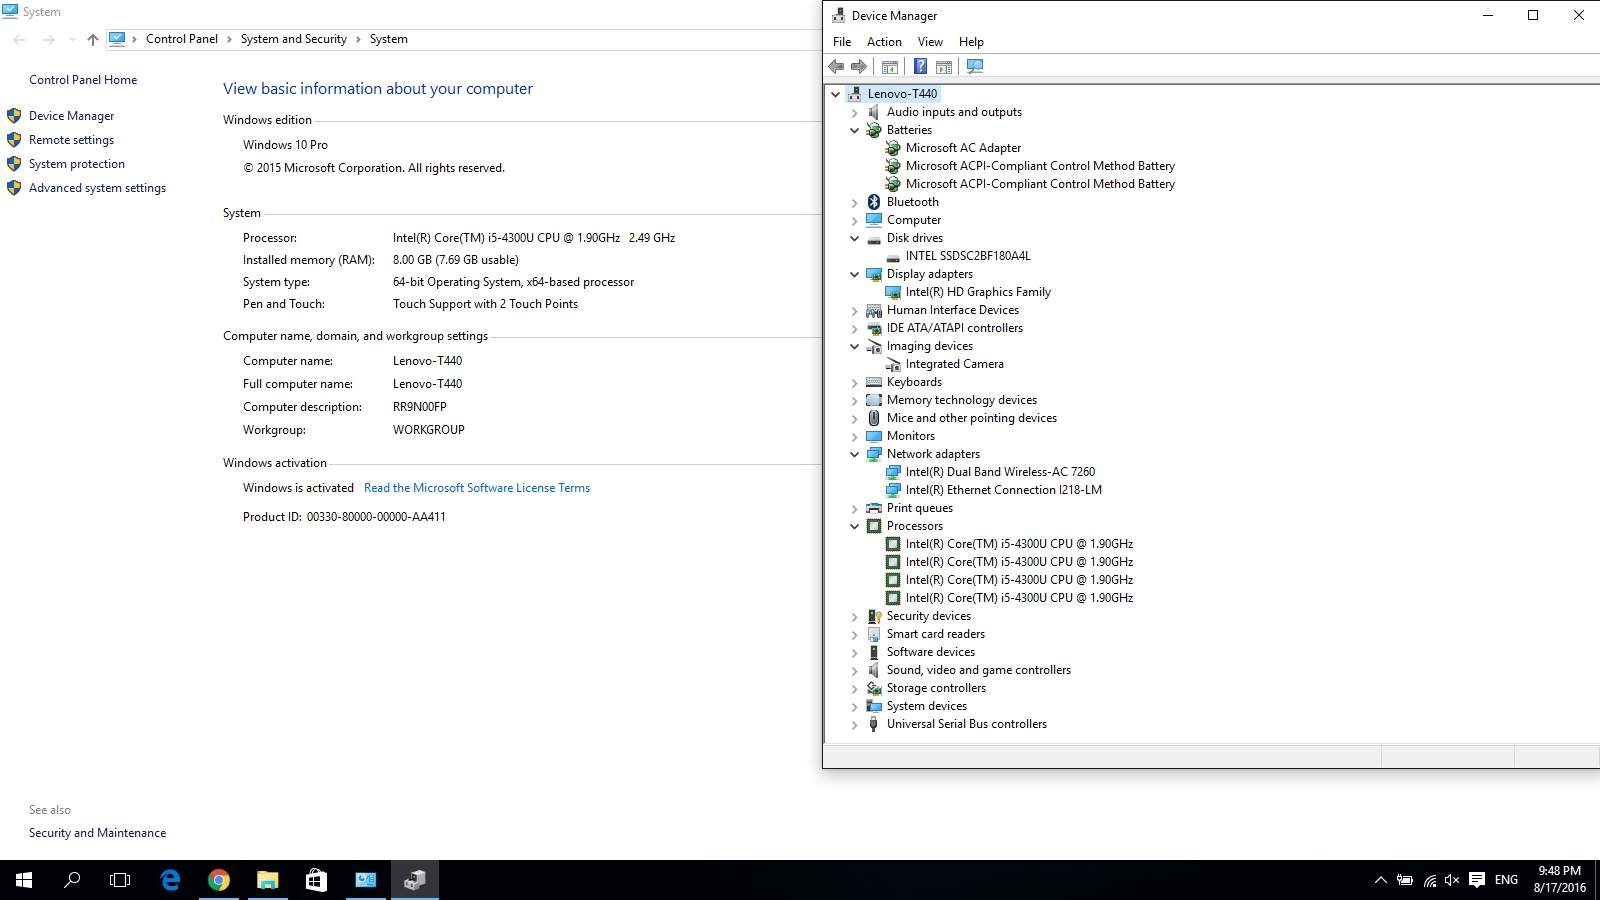Click the Bluetooth category icon
This screenshot has width=1600, height=900.
tap(874, 202)
